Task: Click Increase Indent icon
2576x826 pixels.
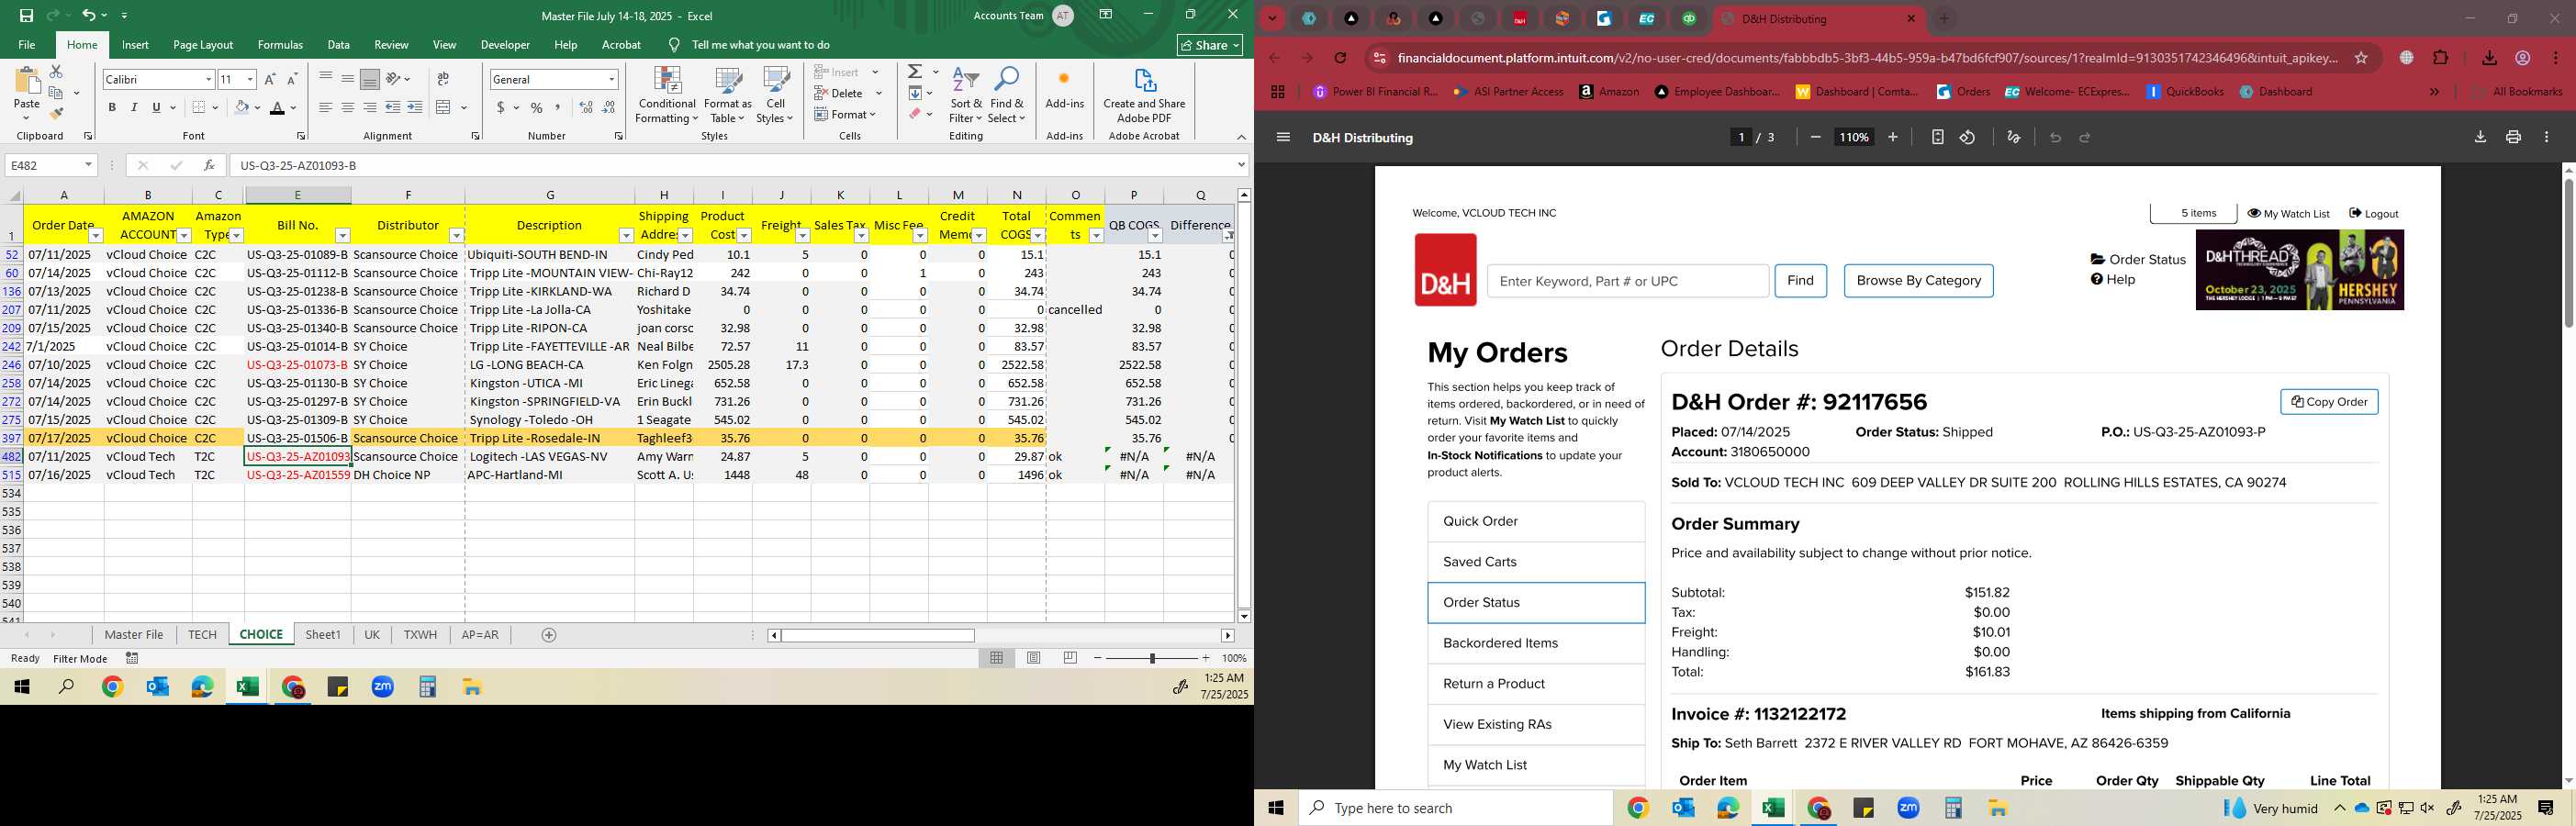Action: [x=415, y=107]
